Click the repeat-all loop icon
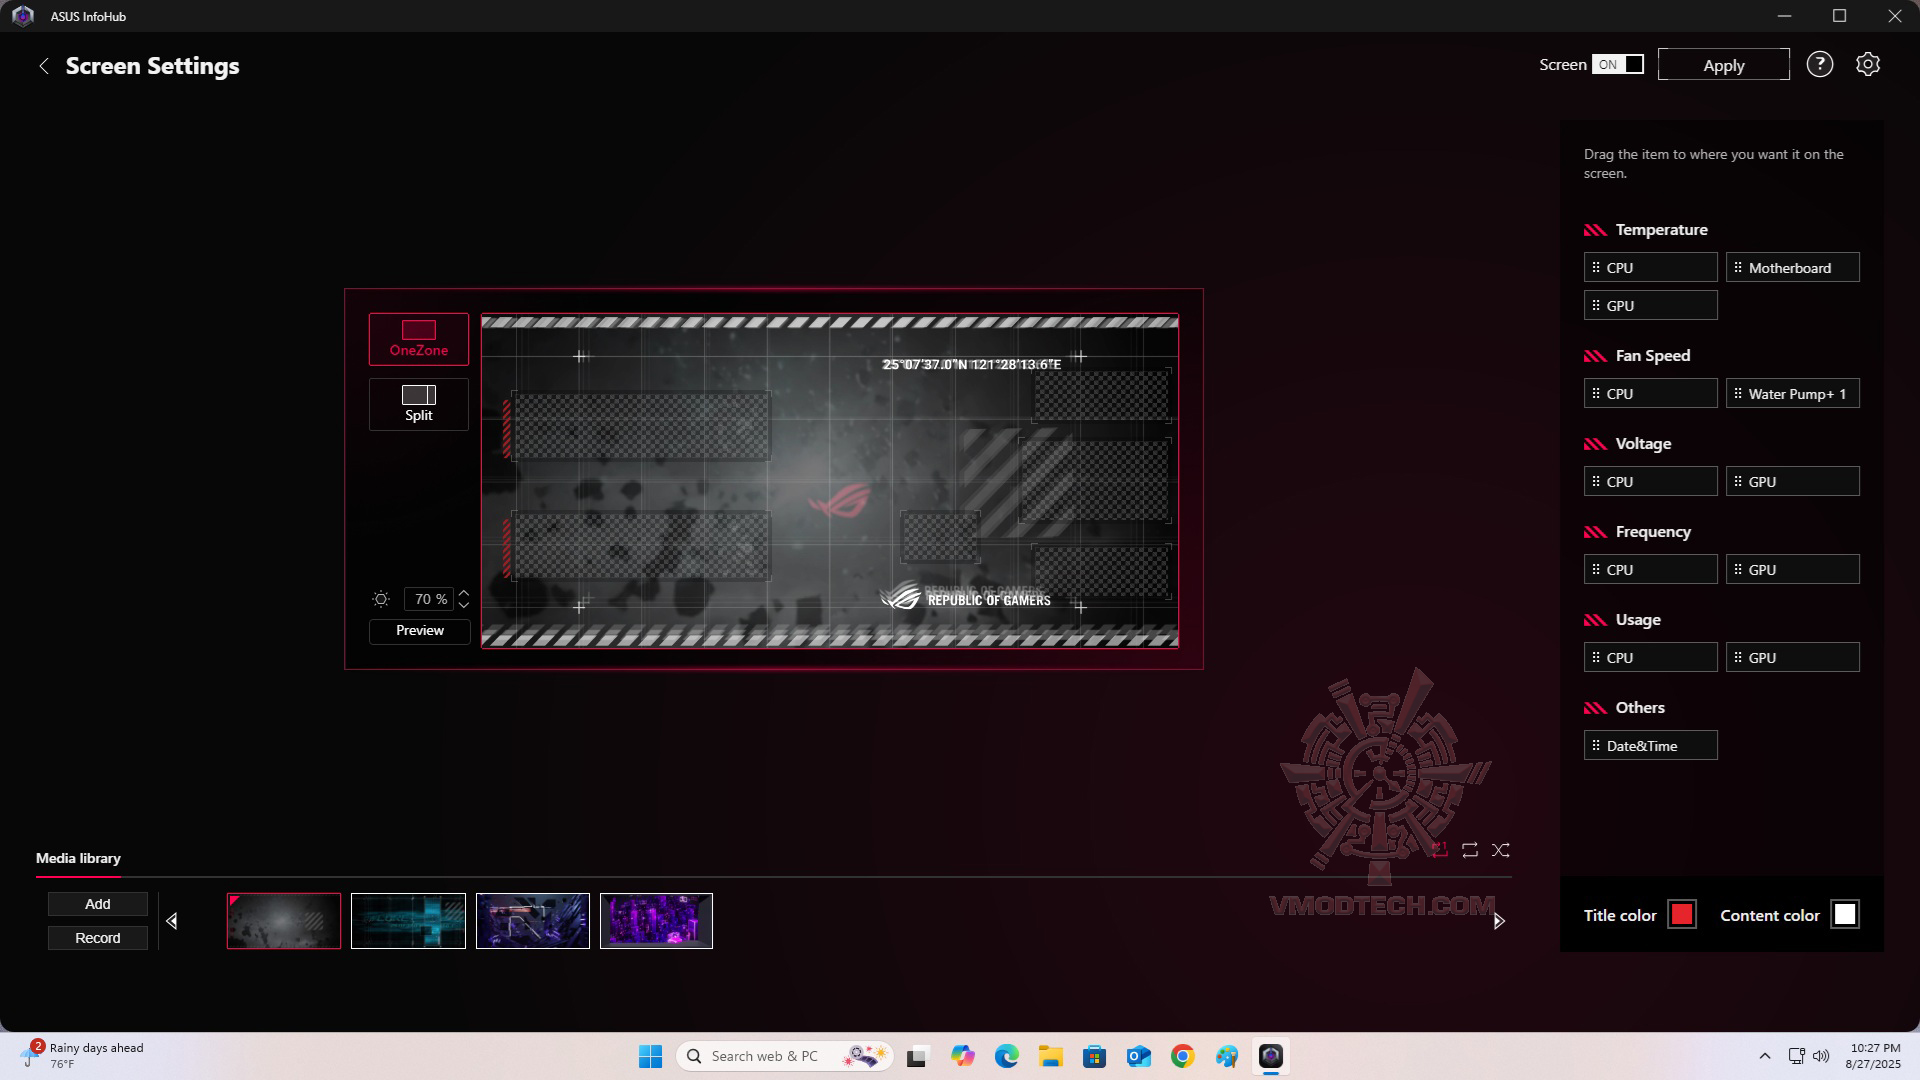Viewport: 1920px width, 1080px height. (x=1470, y=850)
